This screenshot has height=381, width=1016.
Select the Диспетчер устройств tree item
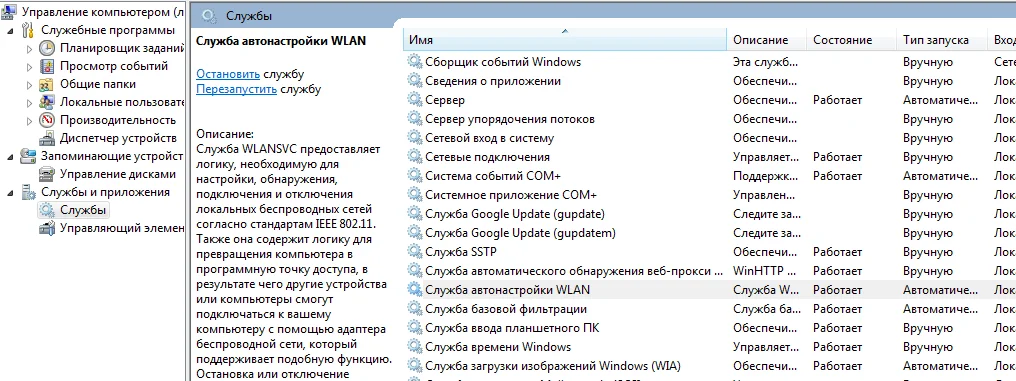pos(118,138)
